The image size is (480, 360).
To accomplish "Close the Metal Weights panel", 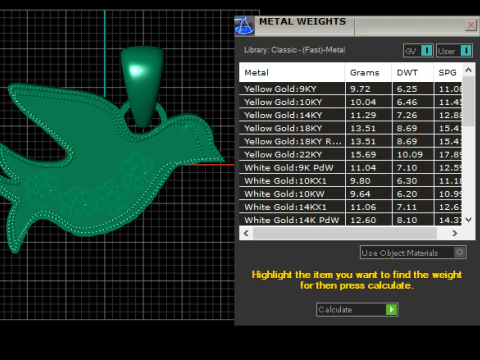I will tap(471, 25).
